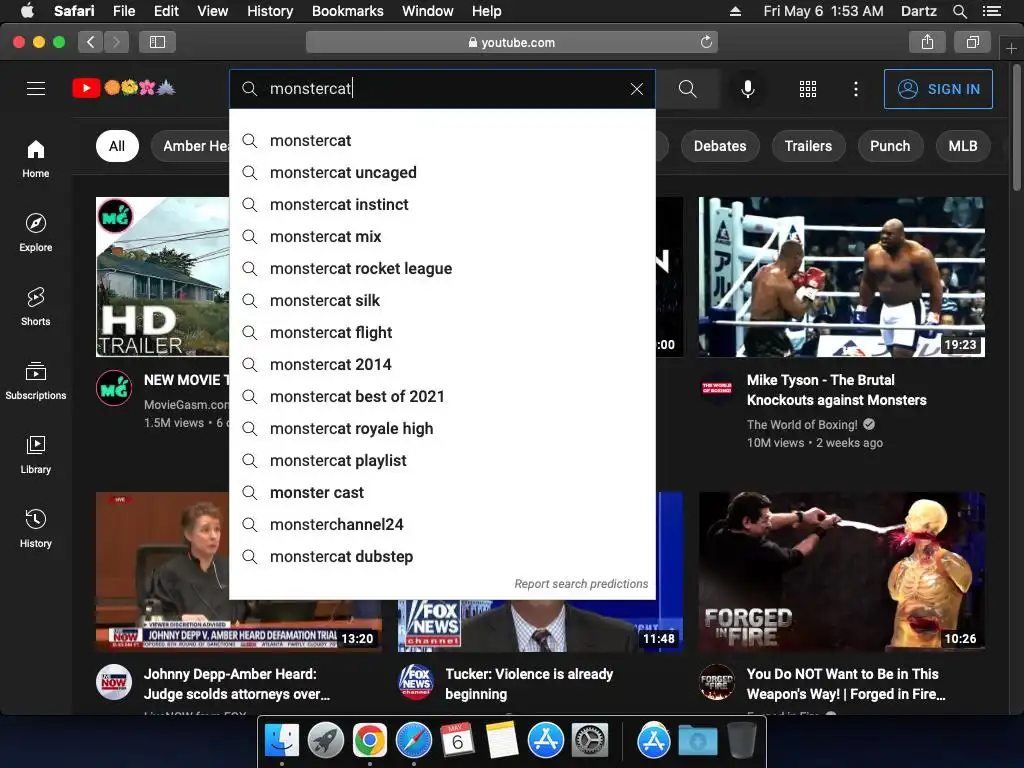Click the youtube.com address bar
Screen dimensions: 1024x768
[x=512, y=42]
